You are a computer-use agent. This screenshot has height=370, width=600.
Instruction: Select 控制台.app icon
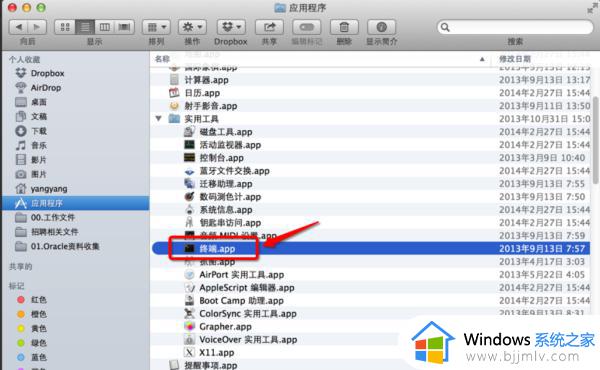click(x=189, y=158)
